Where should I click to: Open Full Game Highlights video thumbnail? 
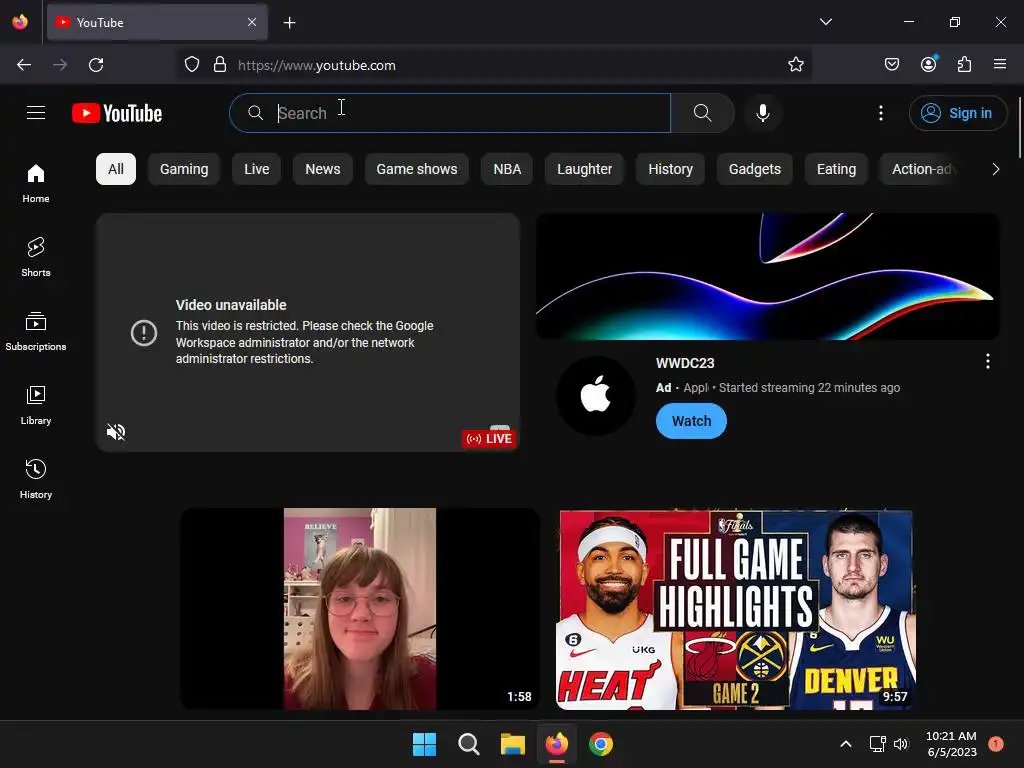pos(735,609)
